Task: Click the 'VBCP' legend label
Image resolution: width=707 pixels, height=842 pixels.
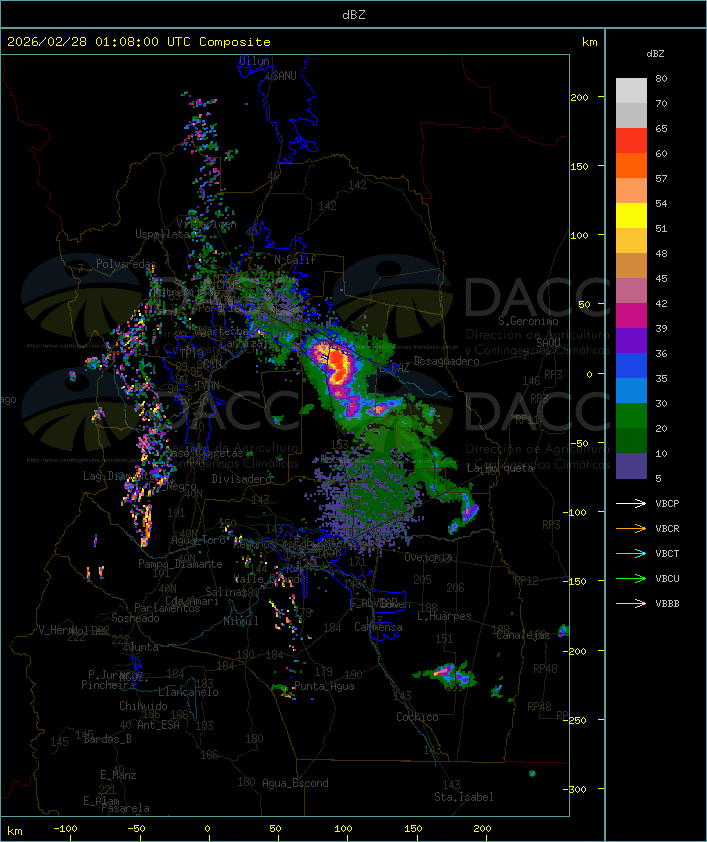Action: pos(667,504)
